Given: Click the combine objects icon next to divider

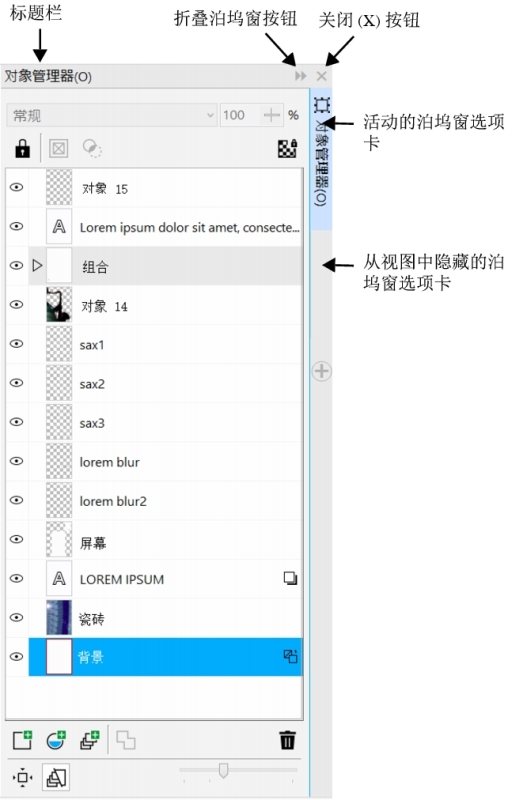Looking at the screenshot, I should click(x=126, y=740).
